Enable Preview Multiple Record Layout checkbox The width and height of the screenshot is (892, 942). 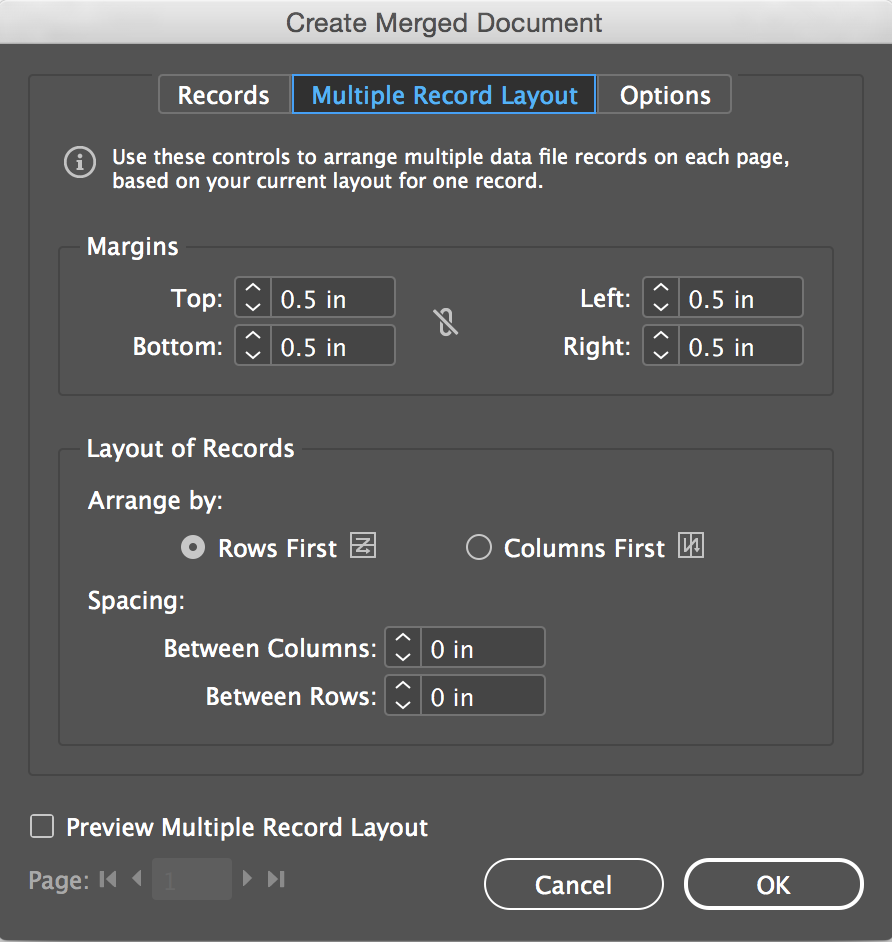(x=42, y=827)
